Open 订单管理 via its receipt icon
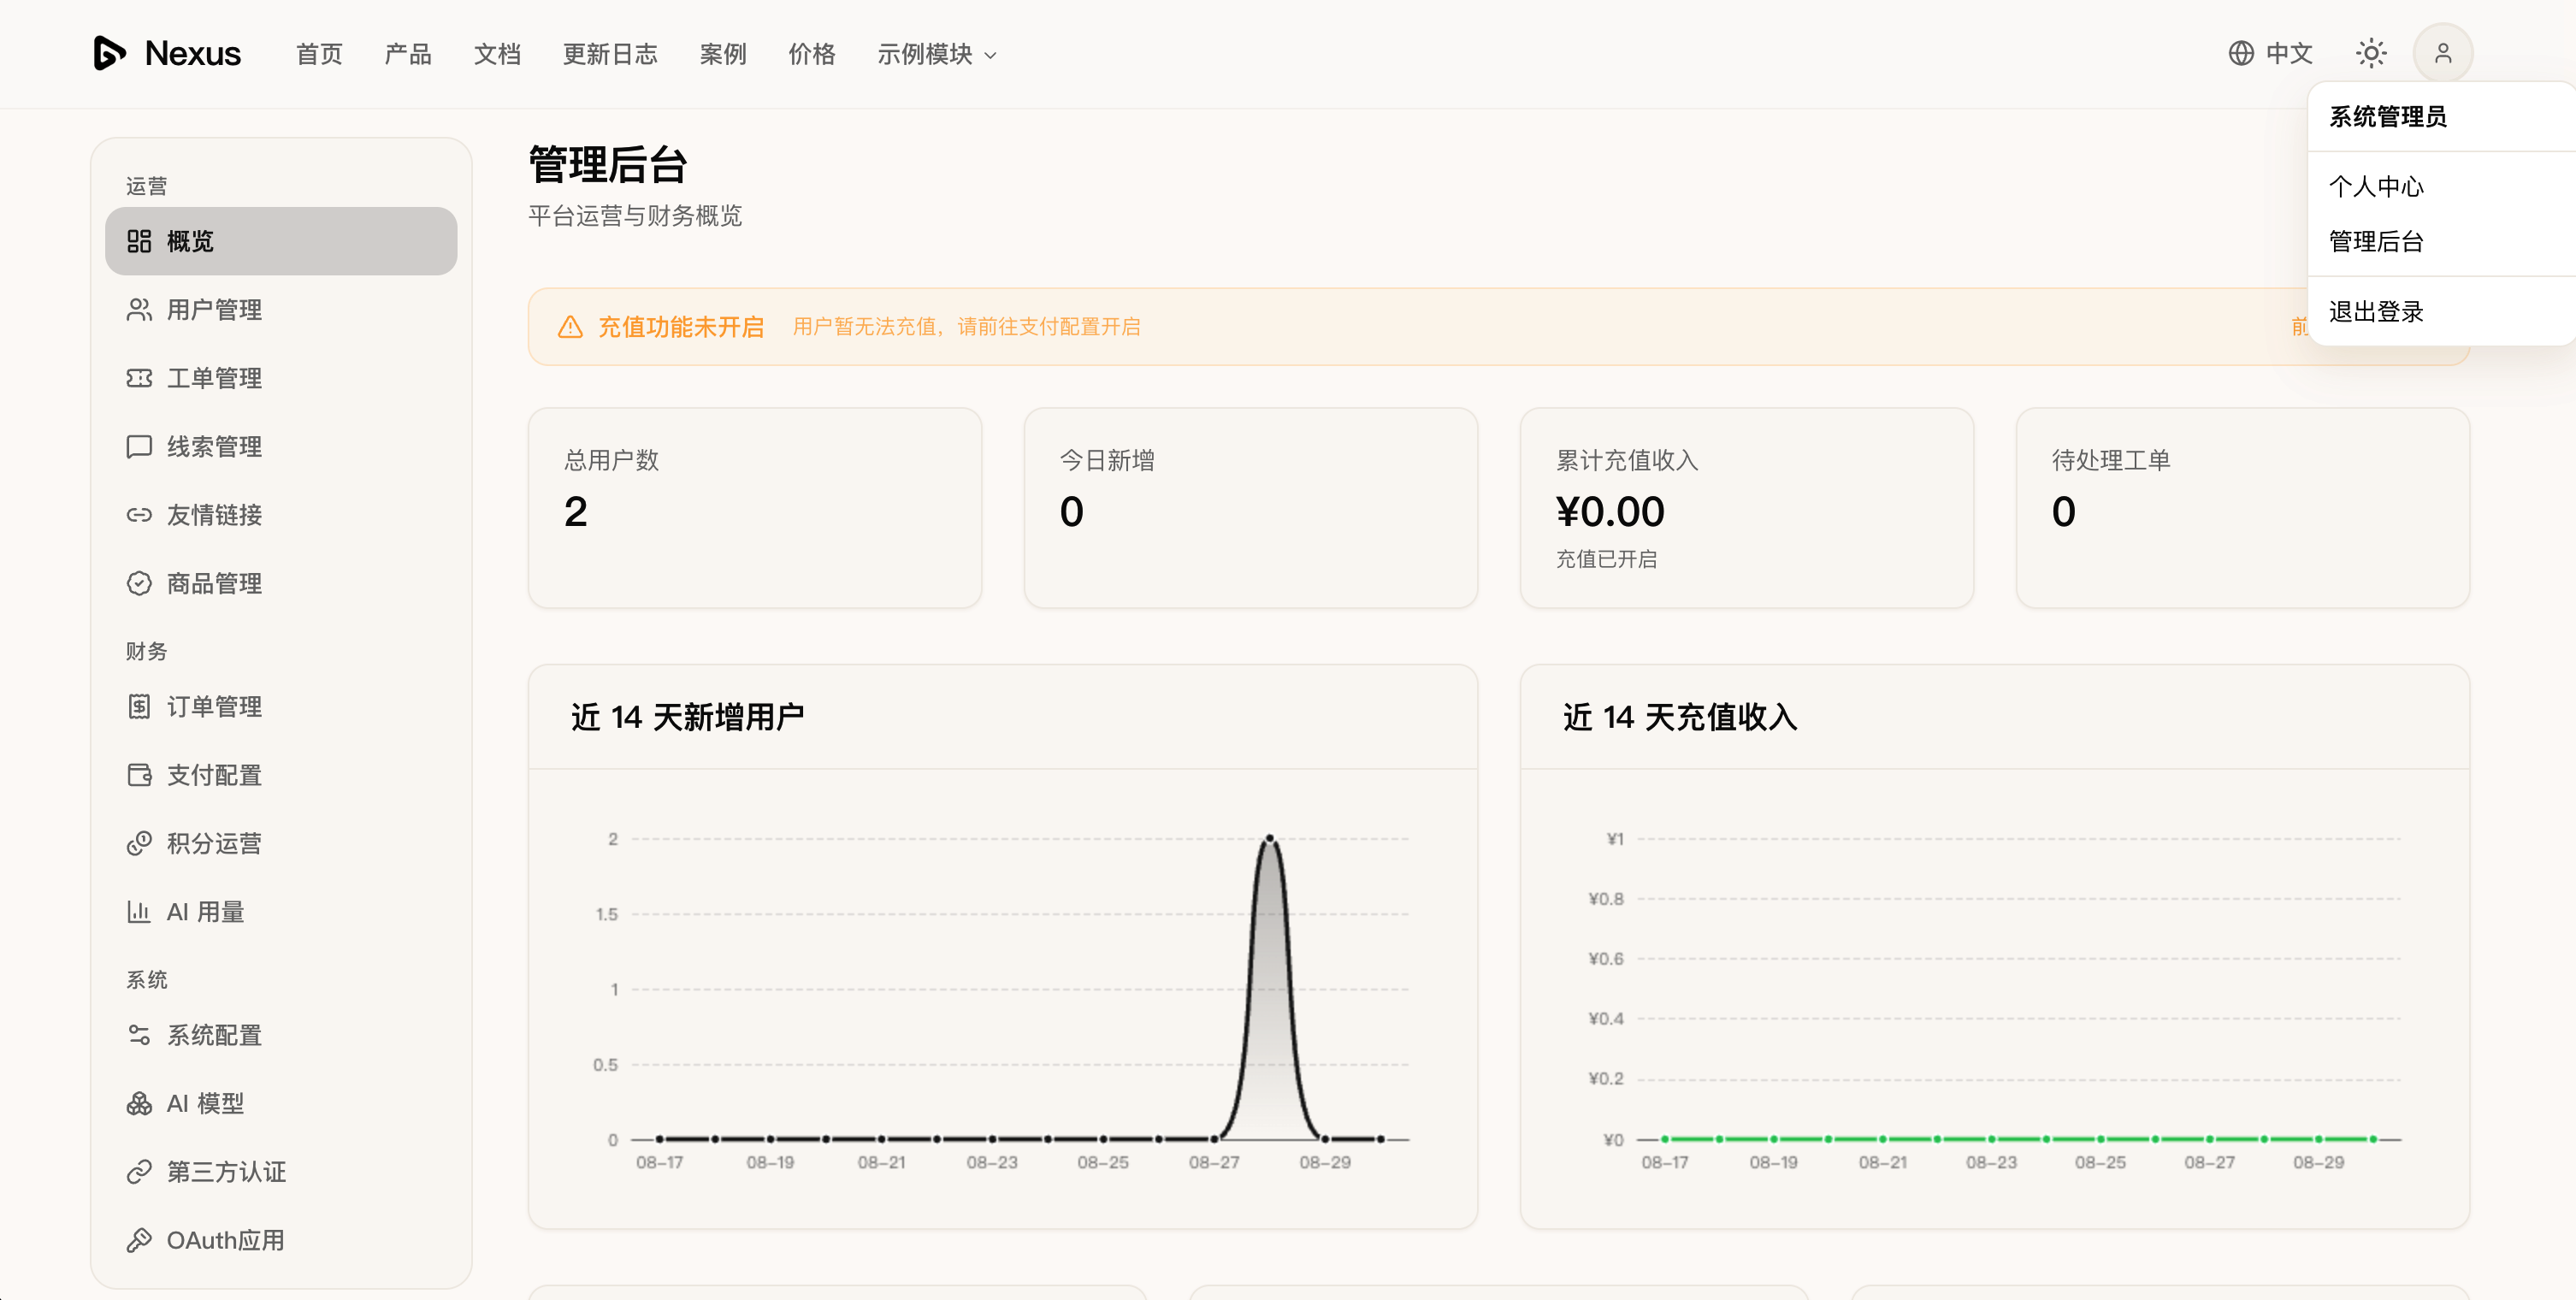 [x=139, y=707]
